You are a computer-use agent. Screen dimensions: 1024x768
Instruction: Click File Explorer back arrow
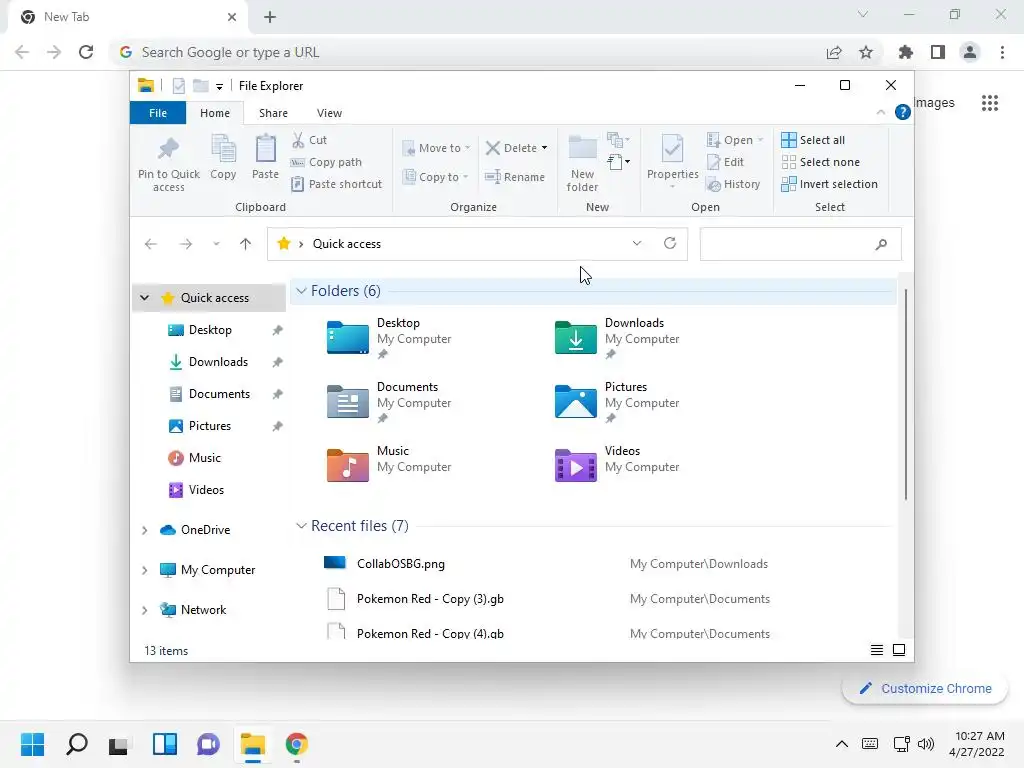pos(151,244)
